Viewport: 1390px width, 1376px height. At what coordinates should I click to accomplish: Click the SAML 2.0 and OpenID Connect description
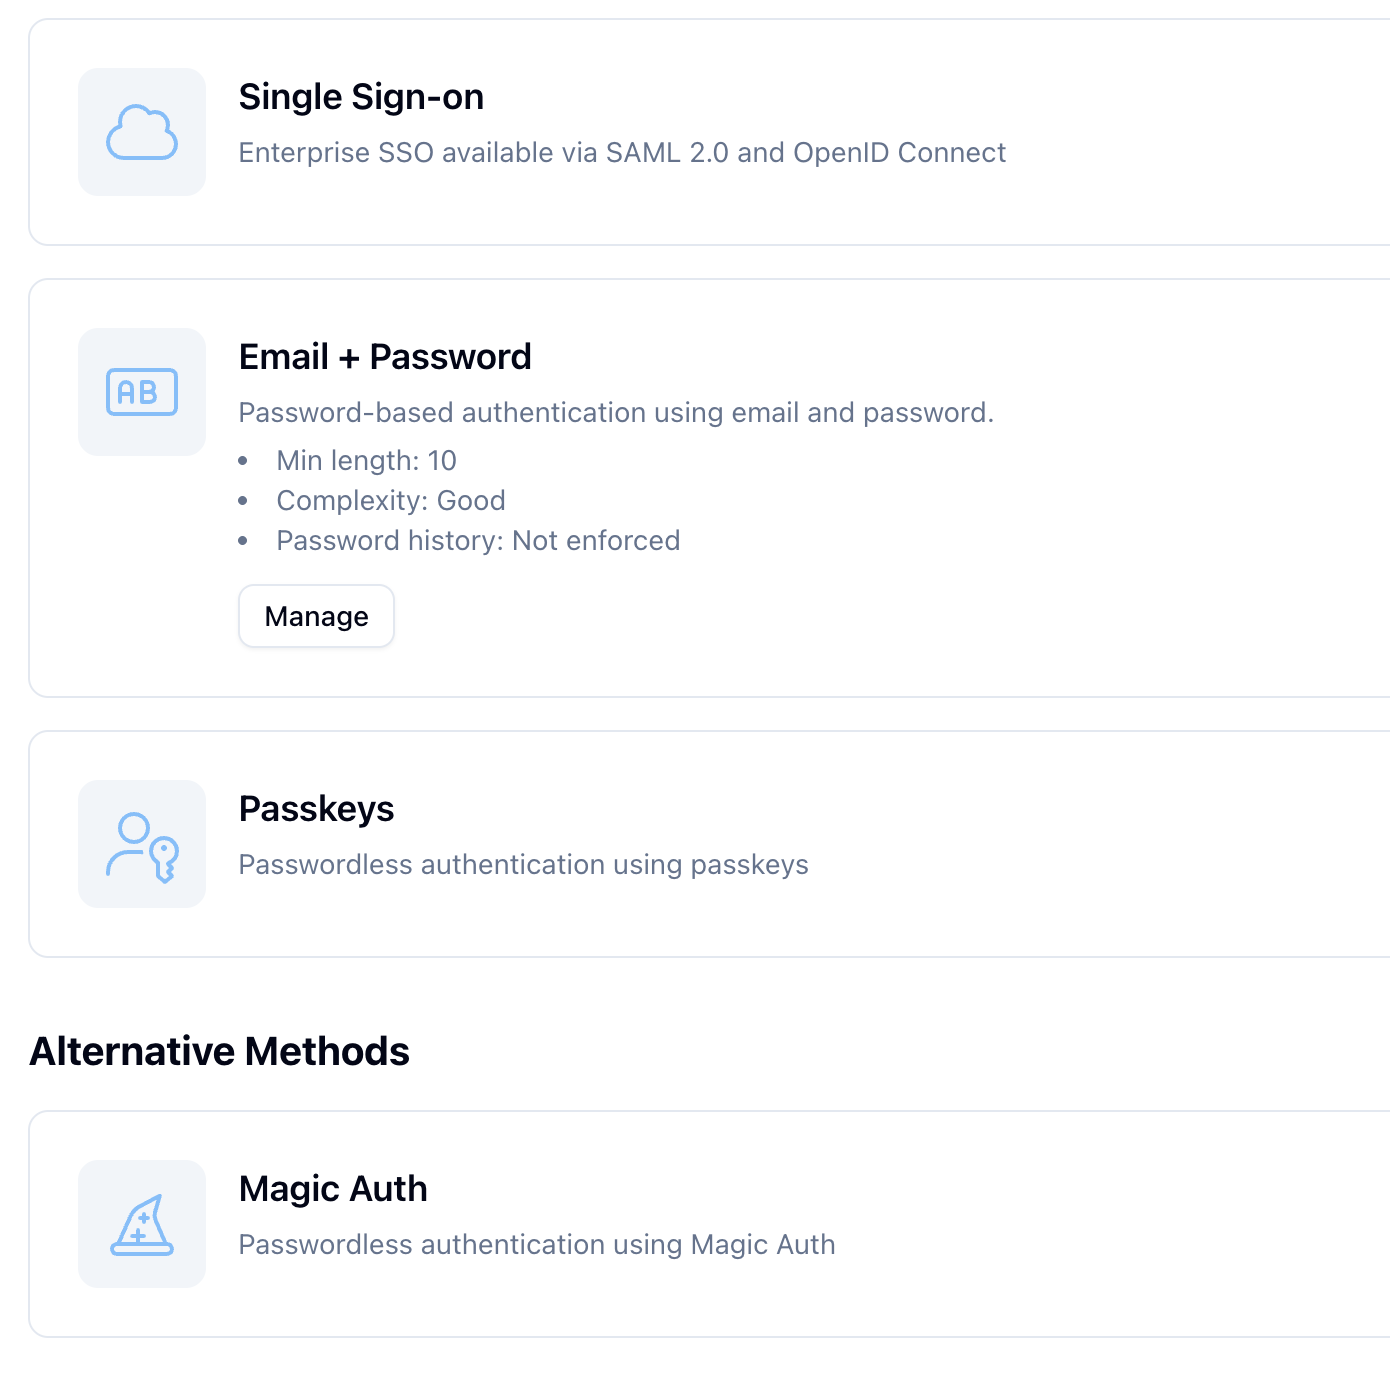pyautogui.click(x=622, y=153)
